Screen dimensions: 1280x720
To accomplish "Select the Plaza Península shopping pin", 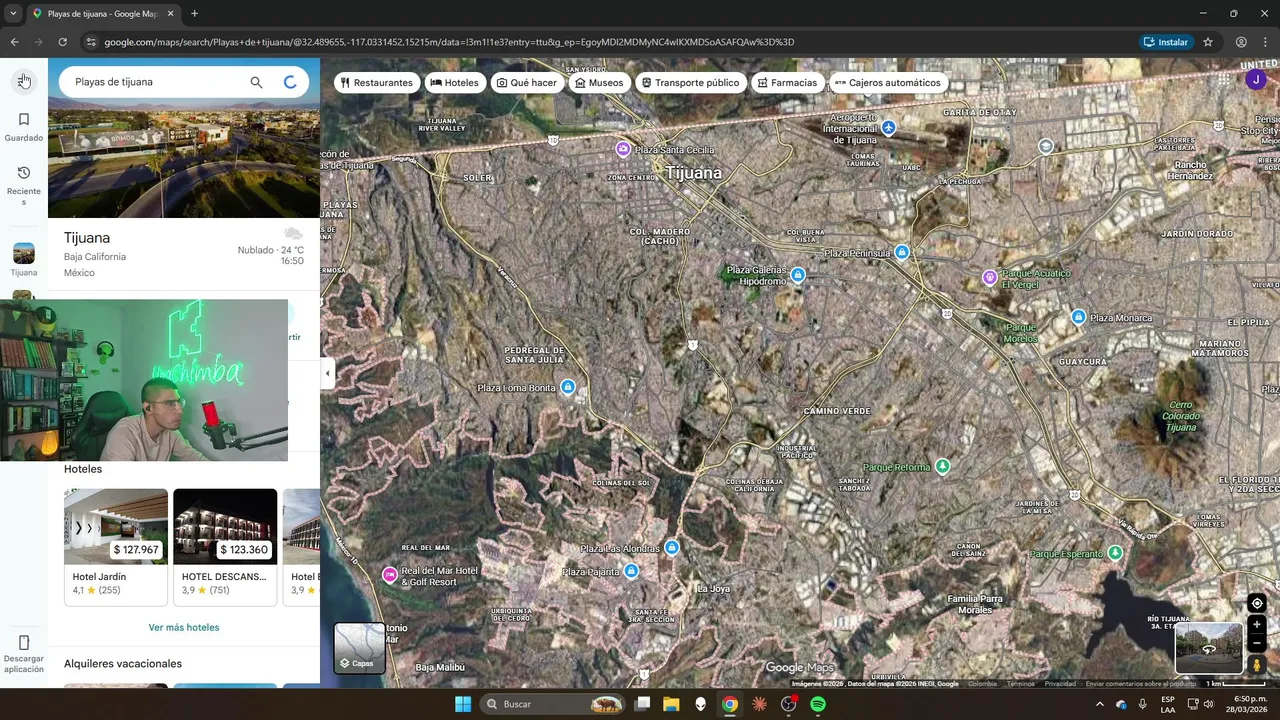I will (902, 252).
